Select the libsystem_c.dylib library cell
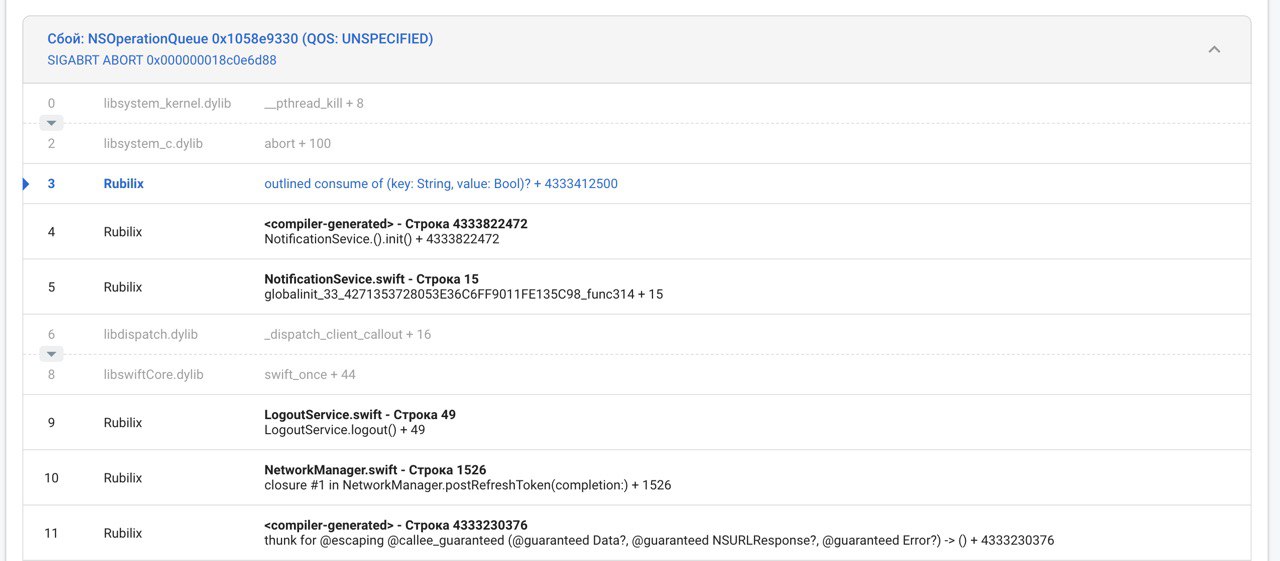 [153, 143]
